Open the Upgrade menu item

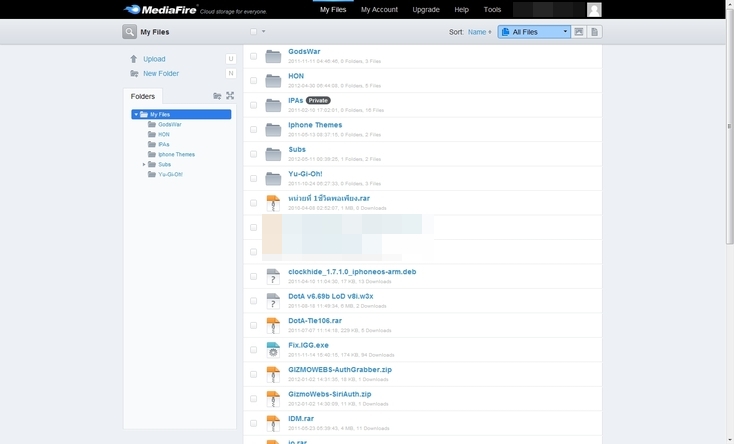[426, 9]
